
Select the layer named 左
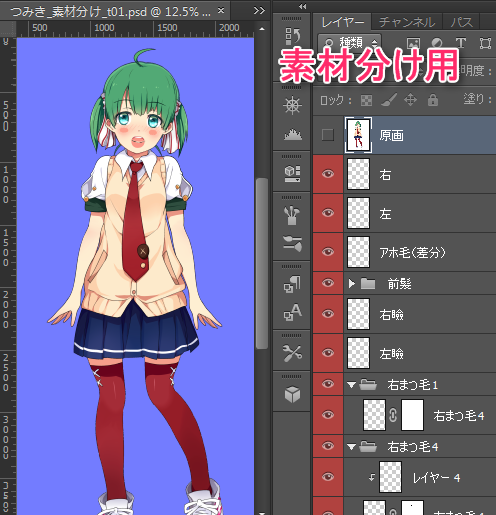[x=385, y=214]
